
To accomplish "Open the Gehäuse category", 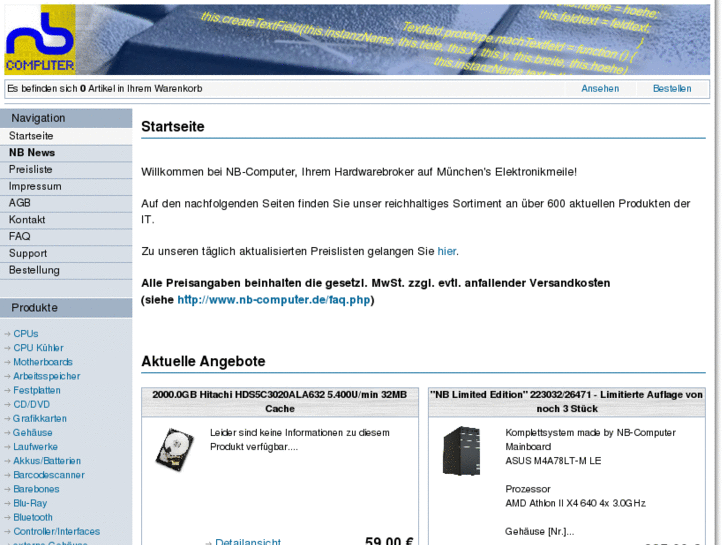I will tap(32, 433).
